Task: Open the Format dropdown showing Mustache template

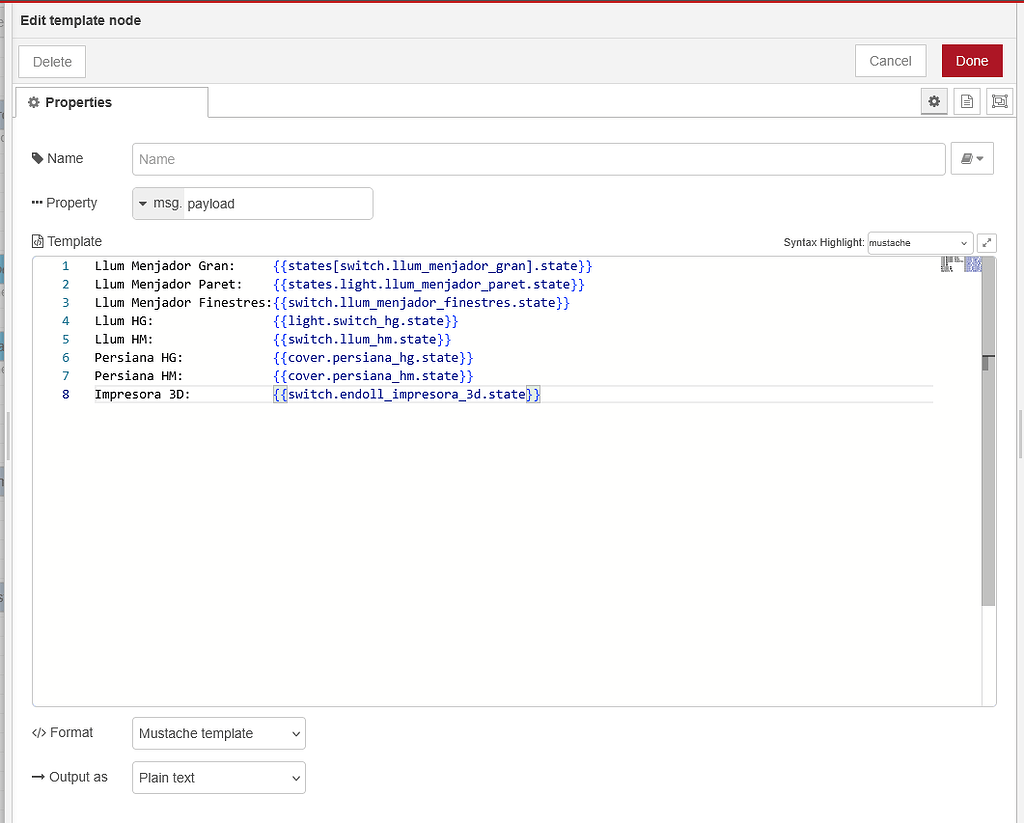Action: coord(218,733)
